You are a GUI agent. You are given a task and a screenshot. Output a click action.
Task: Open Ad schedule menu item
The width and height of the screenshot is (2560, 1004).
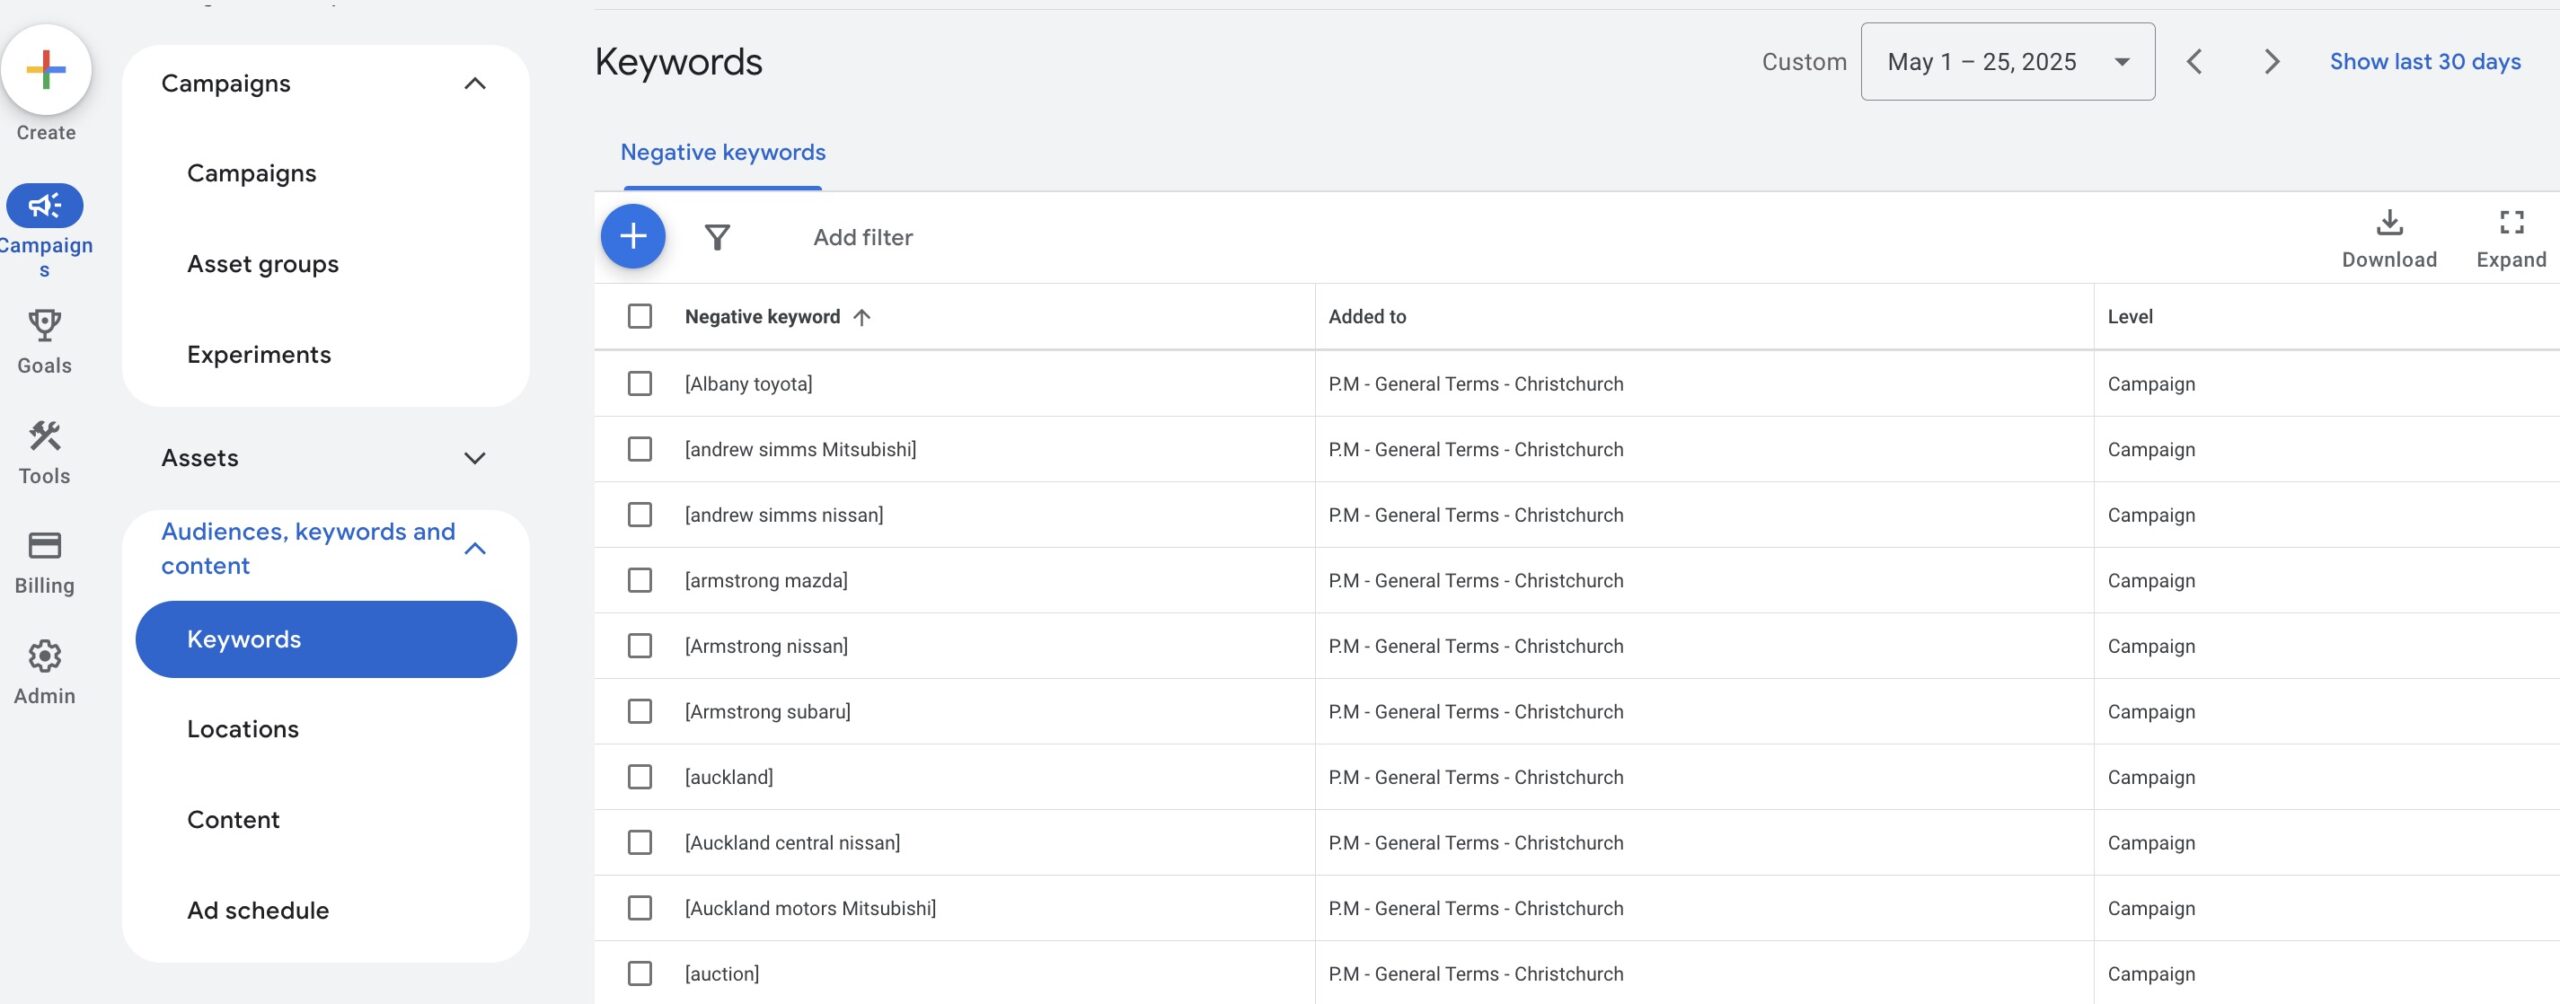258,911
